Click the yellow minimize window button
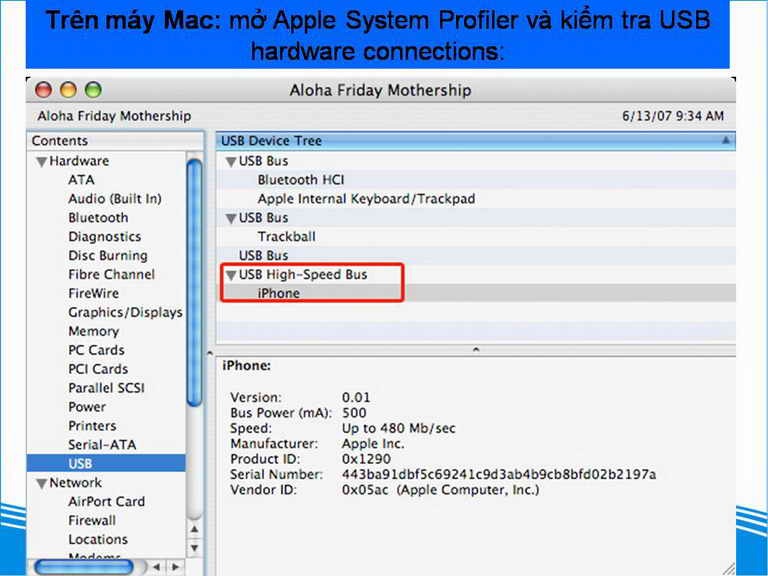The width and height of the screenshot is (768, 576). pos(68,90)
